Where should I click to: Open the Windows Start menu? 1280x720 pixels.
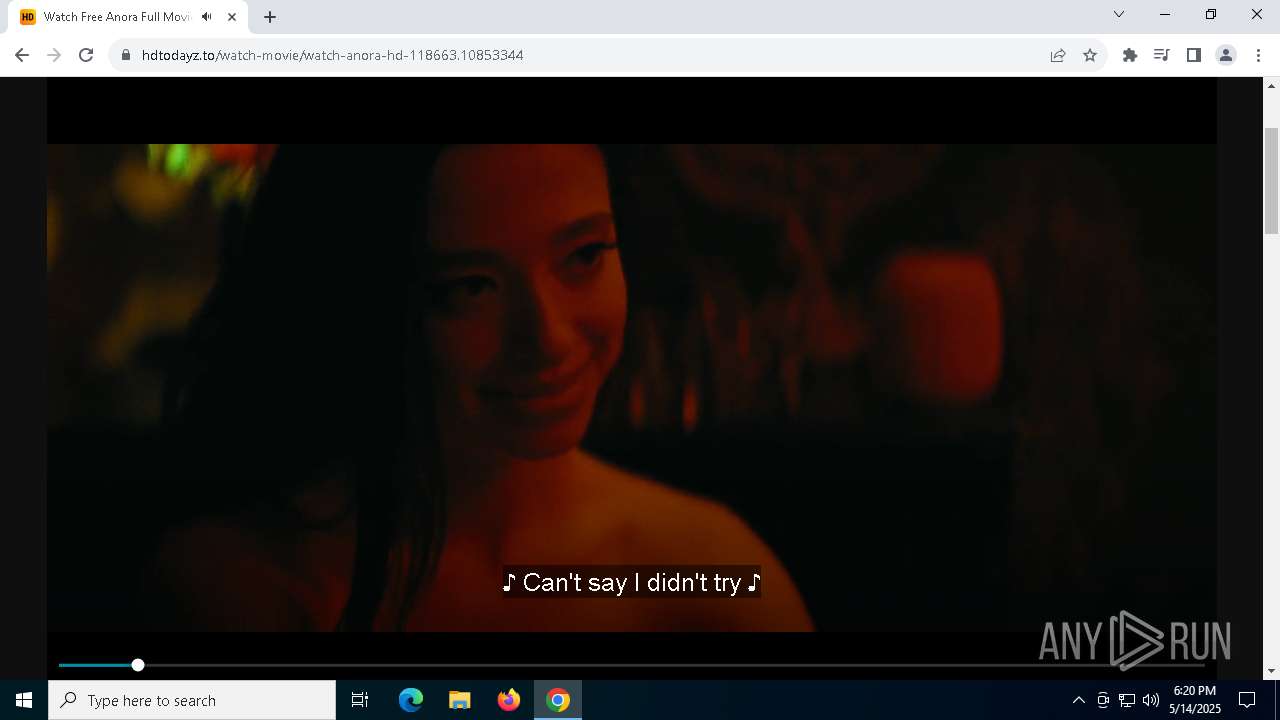24,700
